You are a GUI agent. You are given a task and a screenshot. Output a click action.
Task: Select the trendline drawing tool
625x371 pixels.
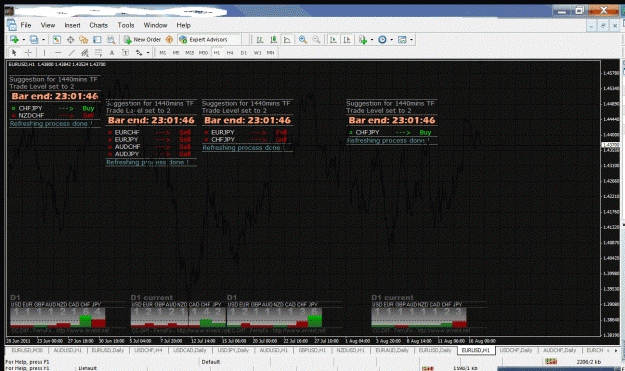pos(71,53)
